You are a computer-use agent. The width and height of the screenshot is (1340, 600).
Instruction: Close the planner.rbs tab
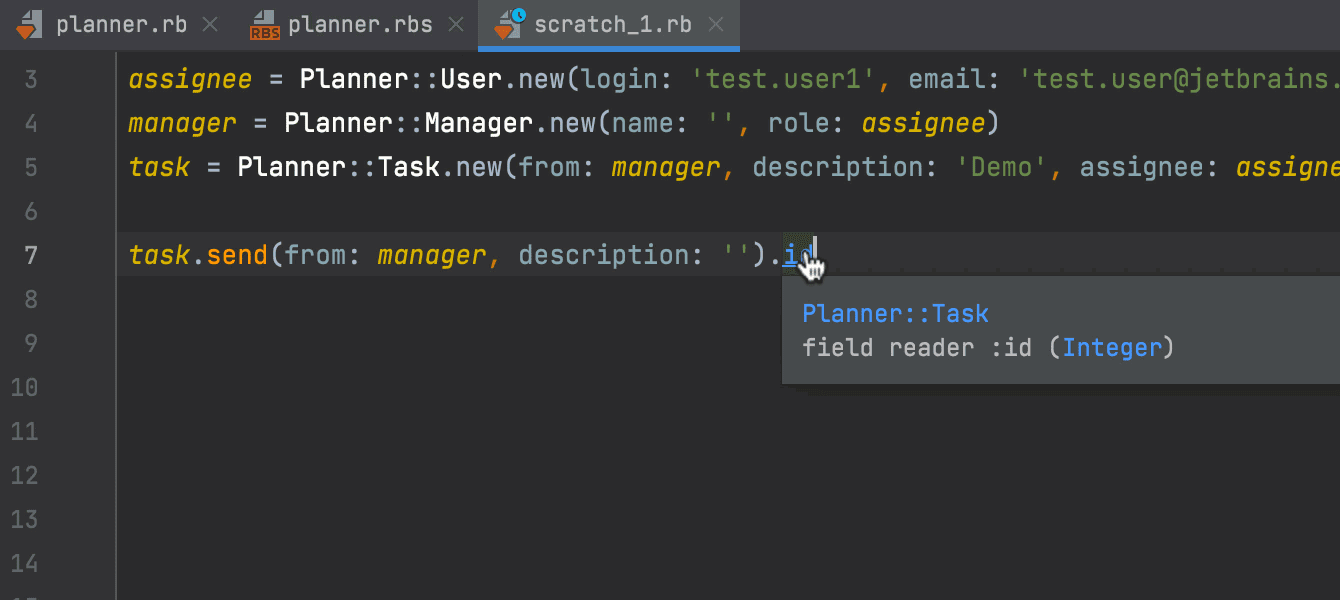click(x=456, y=25)
